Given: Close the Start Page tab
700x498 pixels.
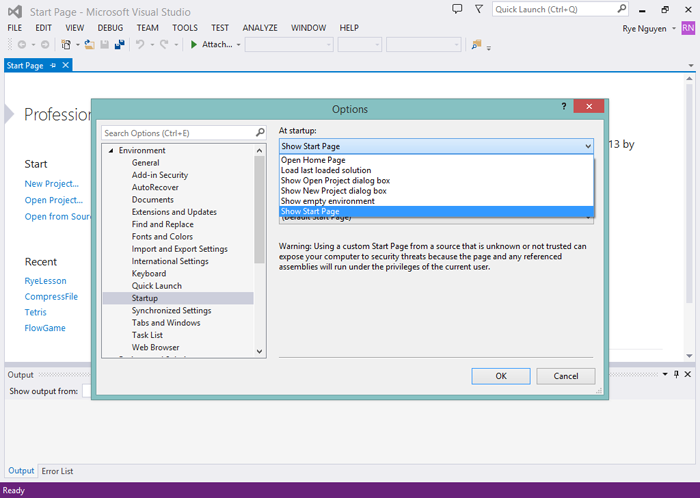Looking at the screenshot, I should pyautogui.click(x=66, y=65).
